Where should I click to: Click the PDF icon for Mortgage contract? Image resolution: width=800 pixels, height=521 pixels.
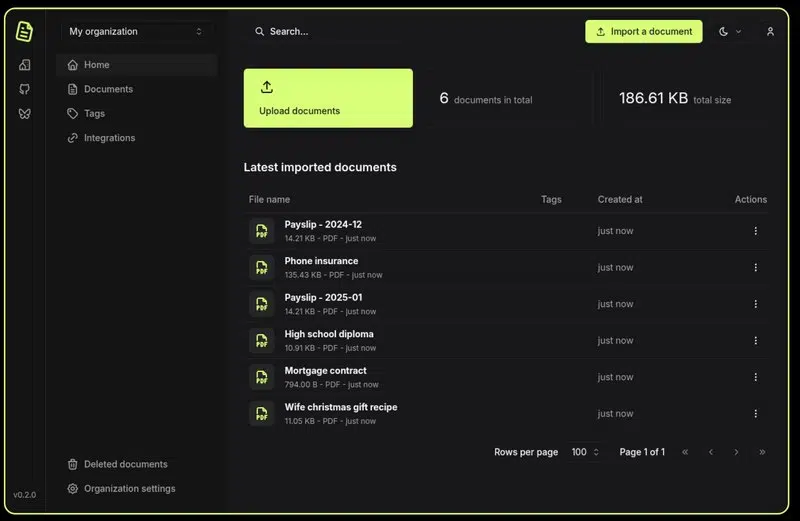click(x=262, y=377)
